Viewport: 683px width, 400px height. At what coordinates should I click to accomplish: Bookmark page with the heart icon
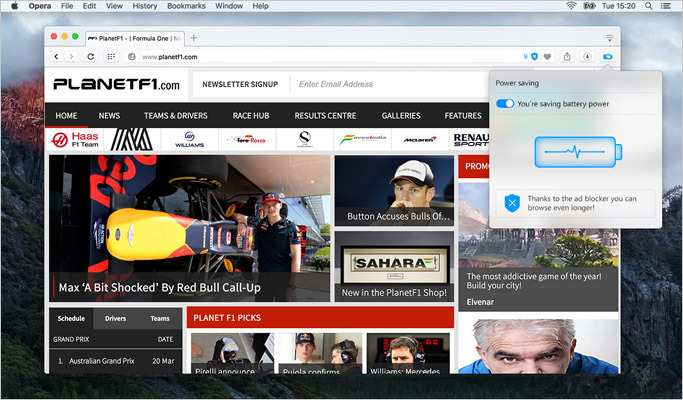click(548, 57)
